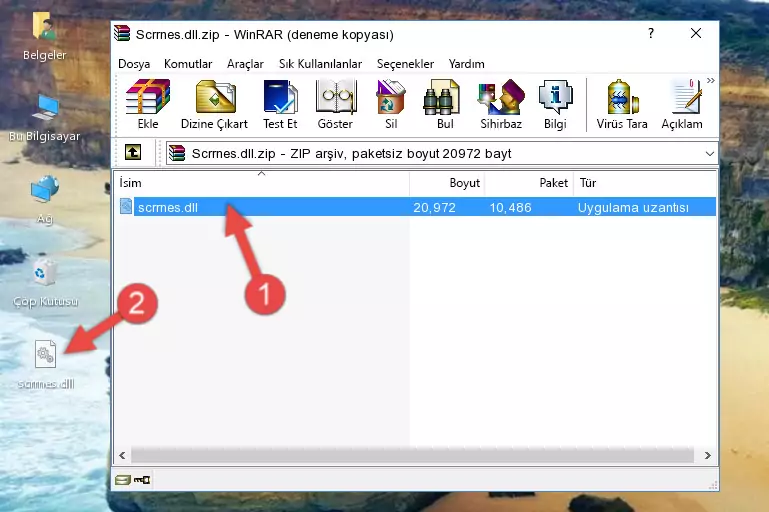Sort by the Boyut column header

coord(447,183)
